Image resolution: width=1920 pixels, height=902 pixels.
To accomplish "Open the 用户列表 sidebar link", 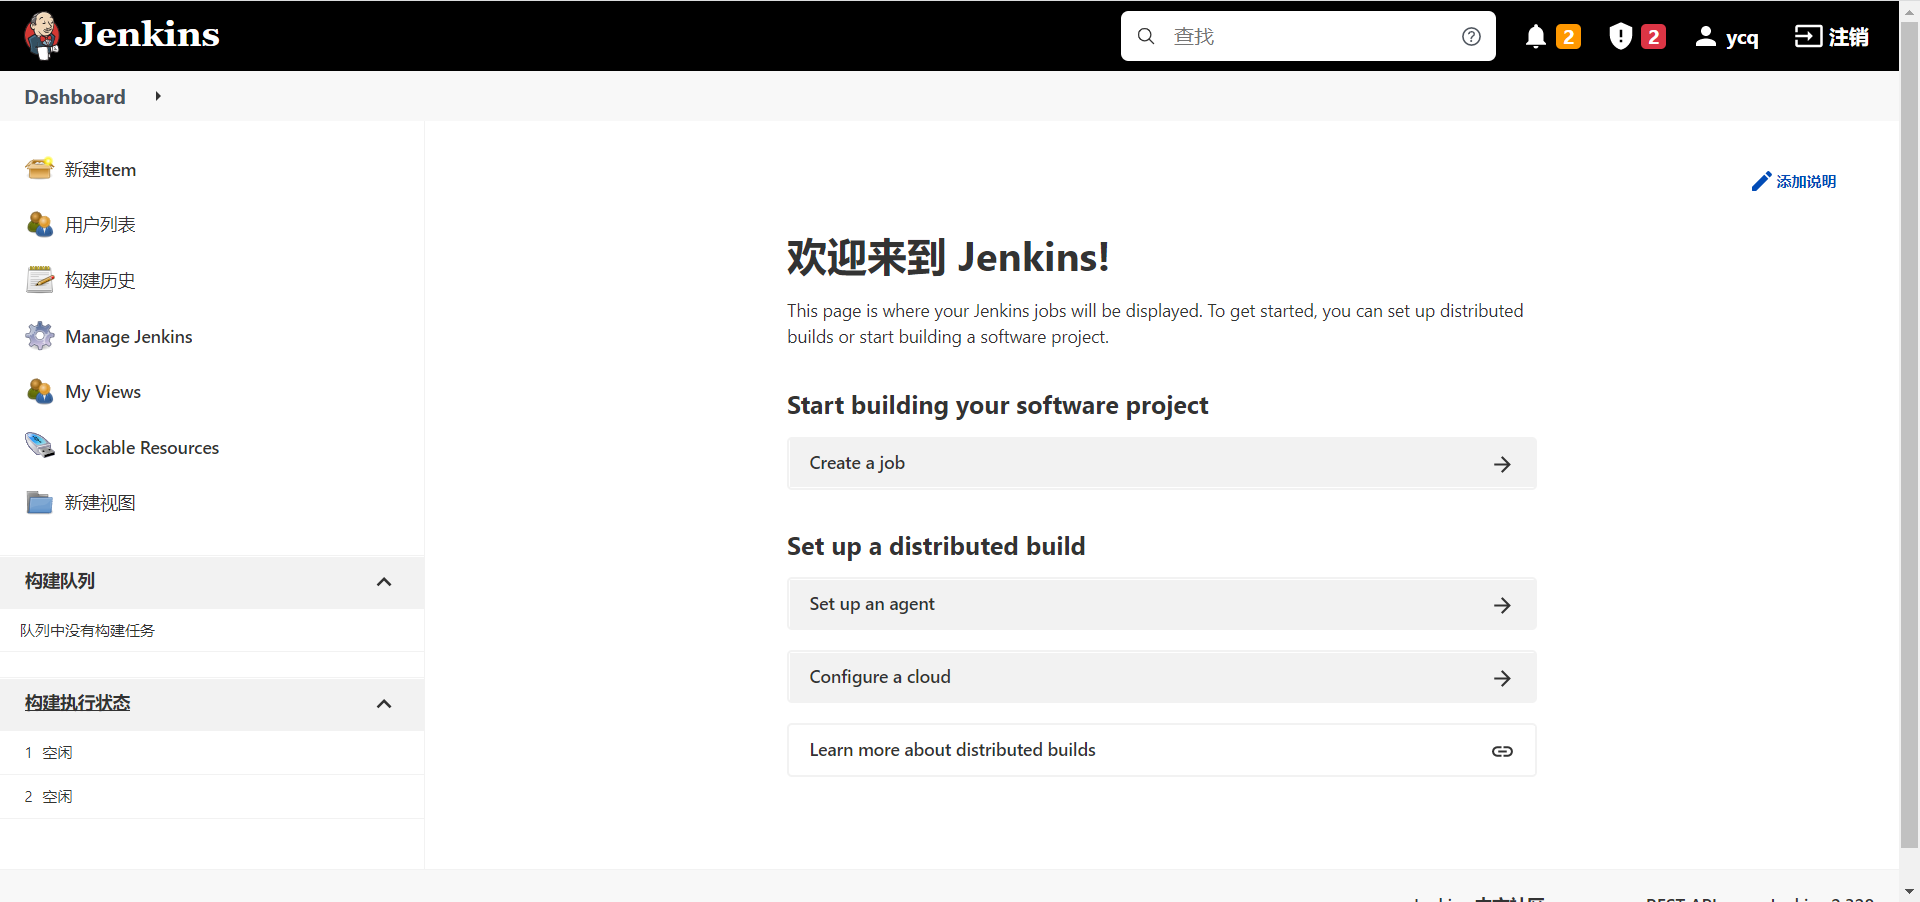I will (x=100, y=225).
